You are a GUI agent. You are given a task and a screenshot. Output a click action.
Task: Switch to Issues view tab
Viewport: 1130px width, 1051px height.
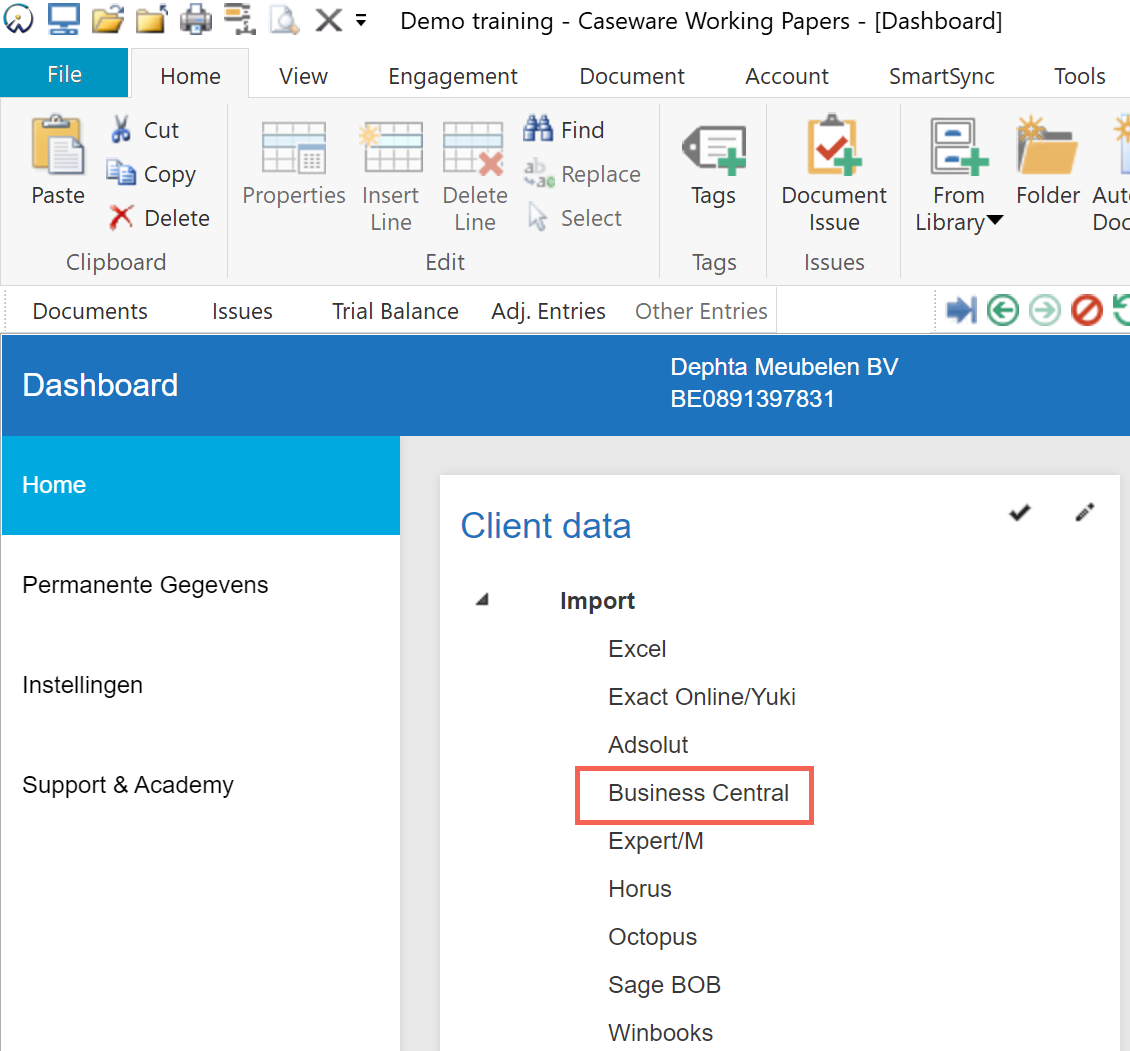[242, 311]
